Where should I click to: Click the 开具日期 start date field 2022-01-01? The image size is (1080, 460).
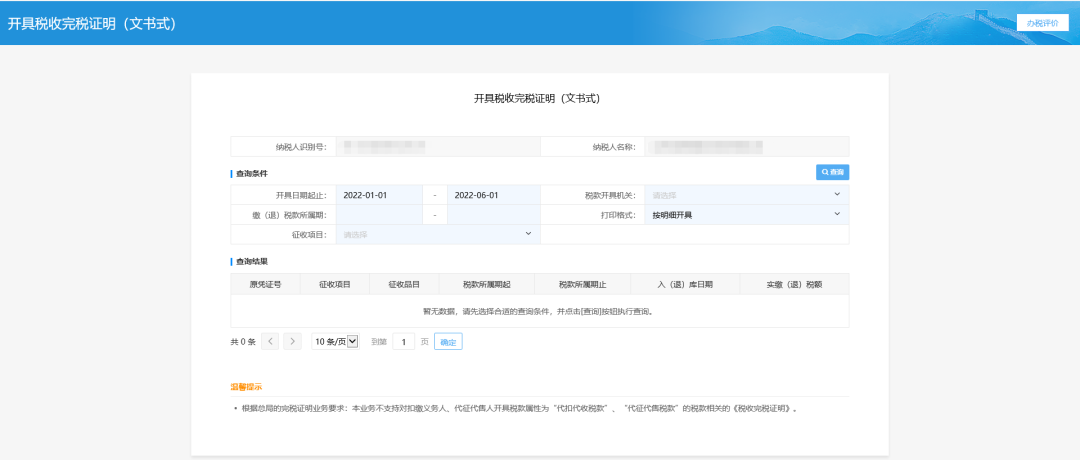click(x=378, y=195)
